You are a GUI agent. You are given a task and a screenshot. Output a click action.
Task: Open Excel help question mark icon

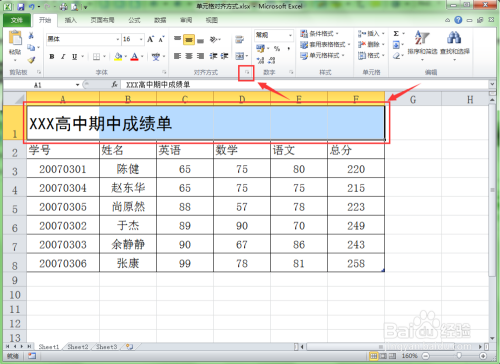[x=458, y=20]
